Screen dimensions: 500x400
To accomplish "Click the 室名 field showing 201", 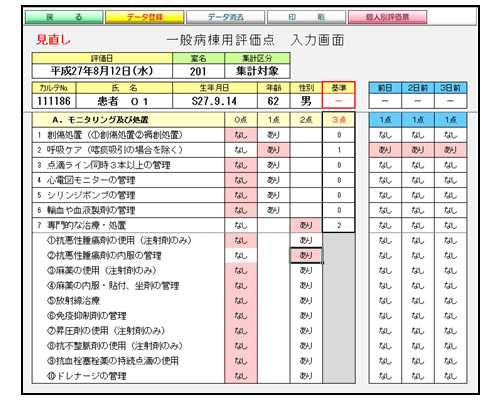I will (198, 71).
